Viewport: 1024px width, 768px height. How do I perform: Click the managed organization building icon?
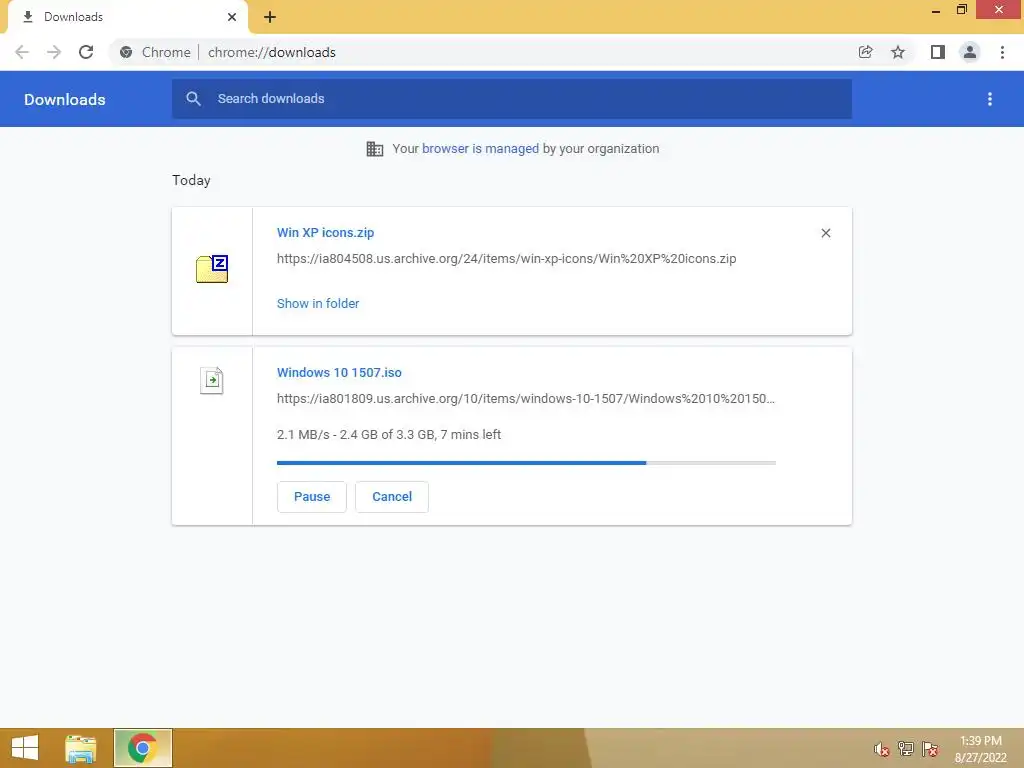click(x=375, y=149)
